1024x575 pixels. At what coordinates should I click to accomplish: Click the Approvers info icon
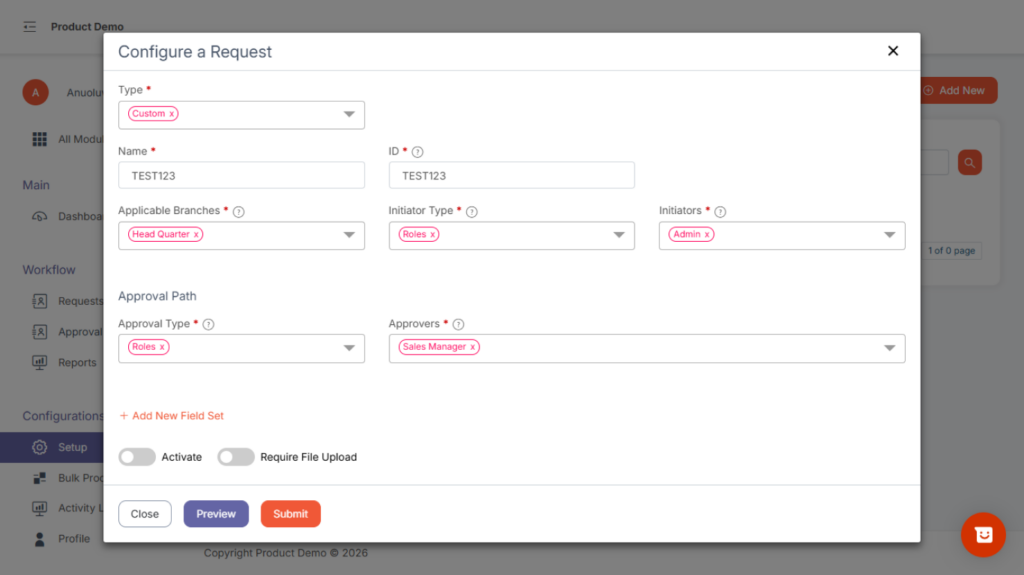458,325
